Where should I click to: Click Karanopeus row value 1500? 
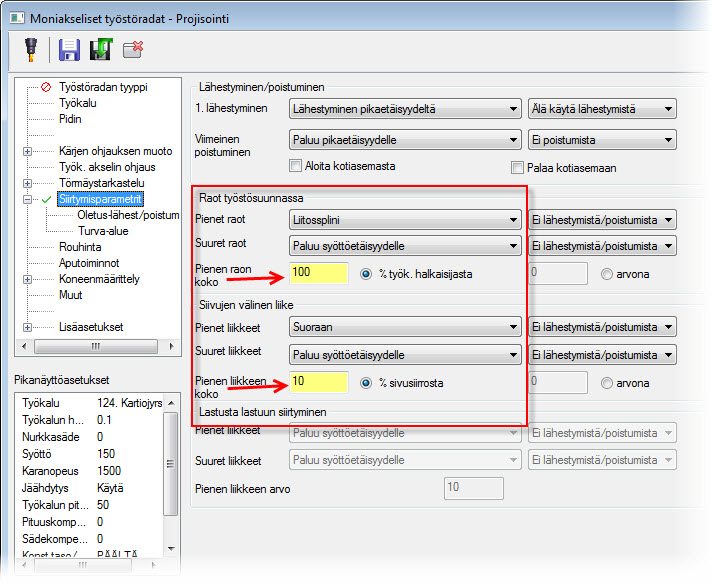pos(109,471)
